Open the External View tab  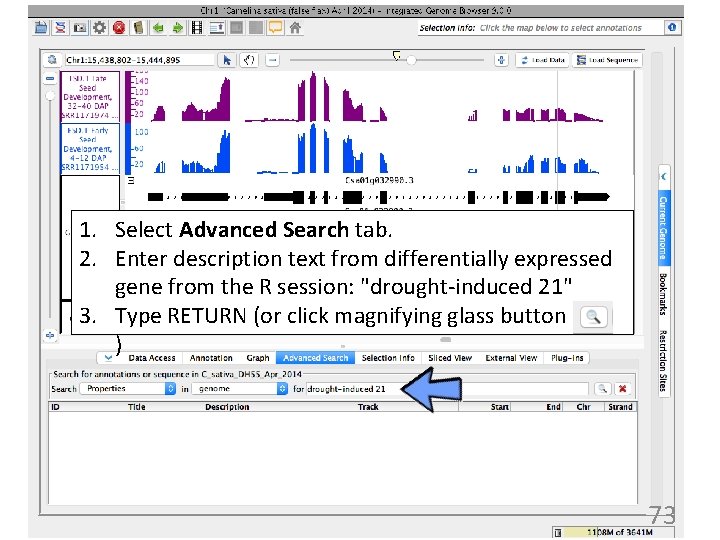511,358
